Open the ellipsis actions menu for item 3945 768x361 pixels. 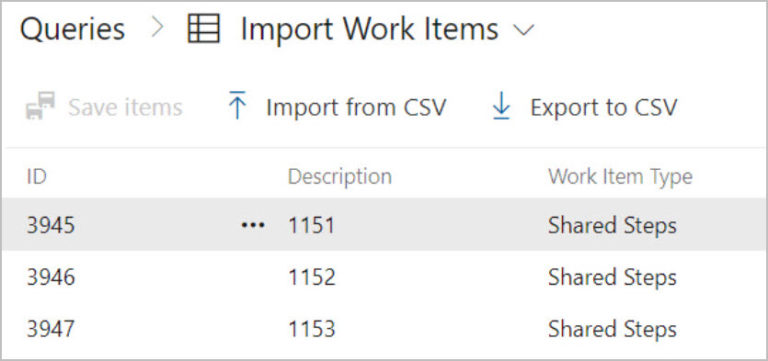(x=253, y=225)
